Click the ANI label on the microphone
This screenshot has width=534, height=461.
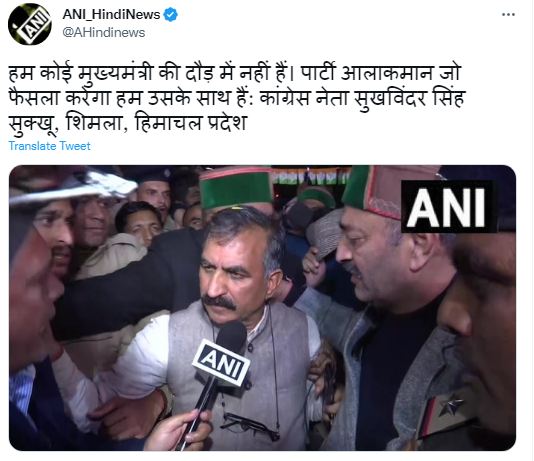(x=221, y=362)
